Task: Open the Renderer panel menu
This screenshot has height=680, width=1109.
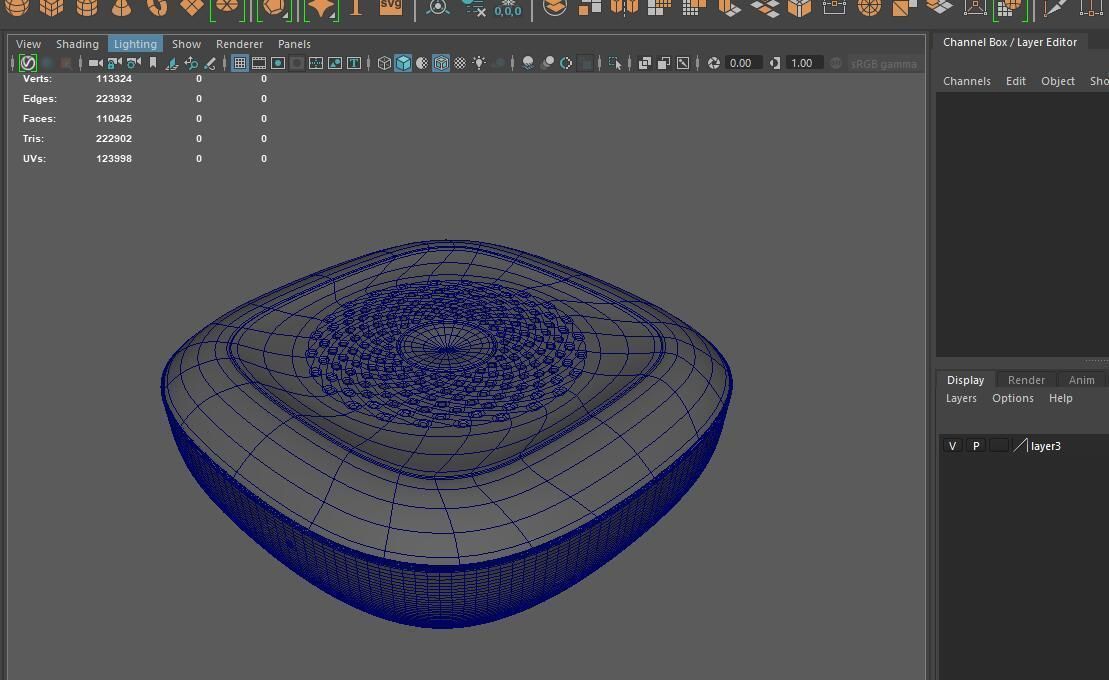Action: pyautogui.click(x=239, y=44)
